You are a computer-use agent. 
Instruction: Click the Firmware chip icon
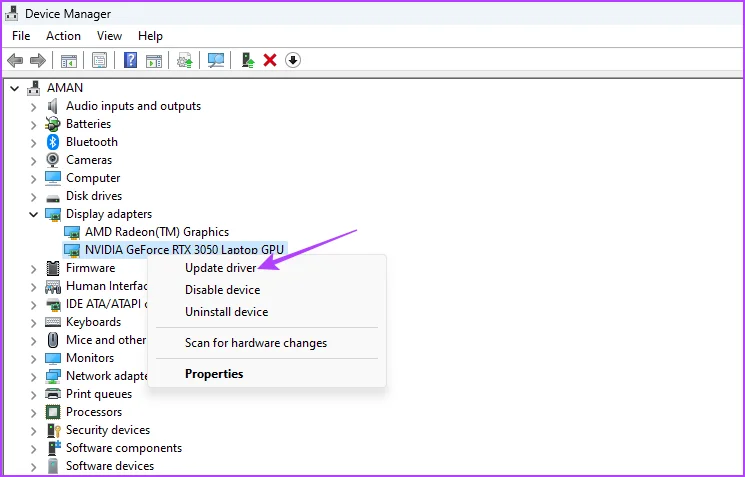pos(53,268)
